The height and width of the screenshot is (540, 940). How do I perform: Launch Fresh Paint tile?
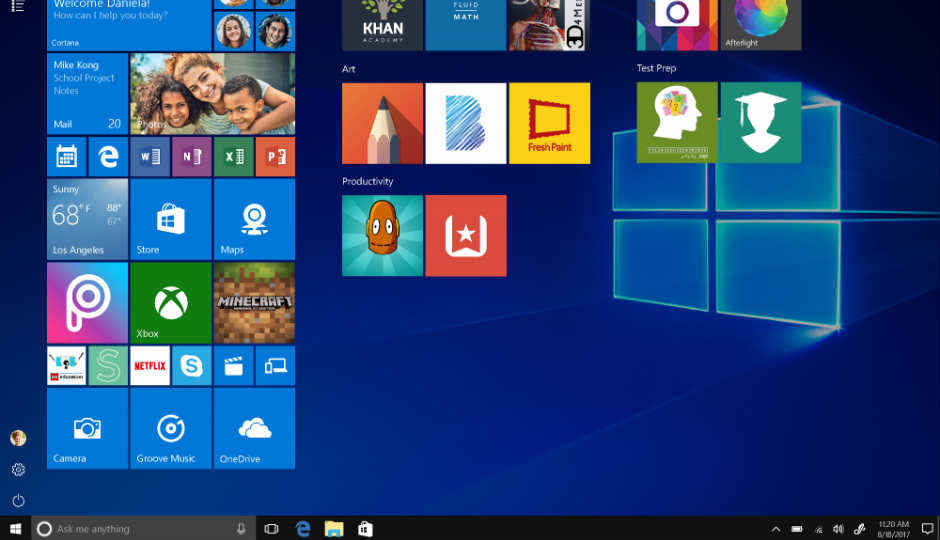pos(549,123)
